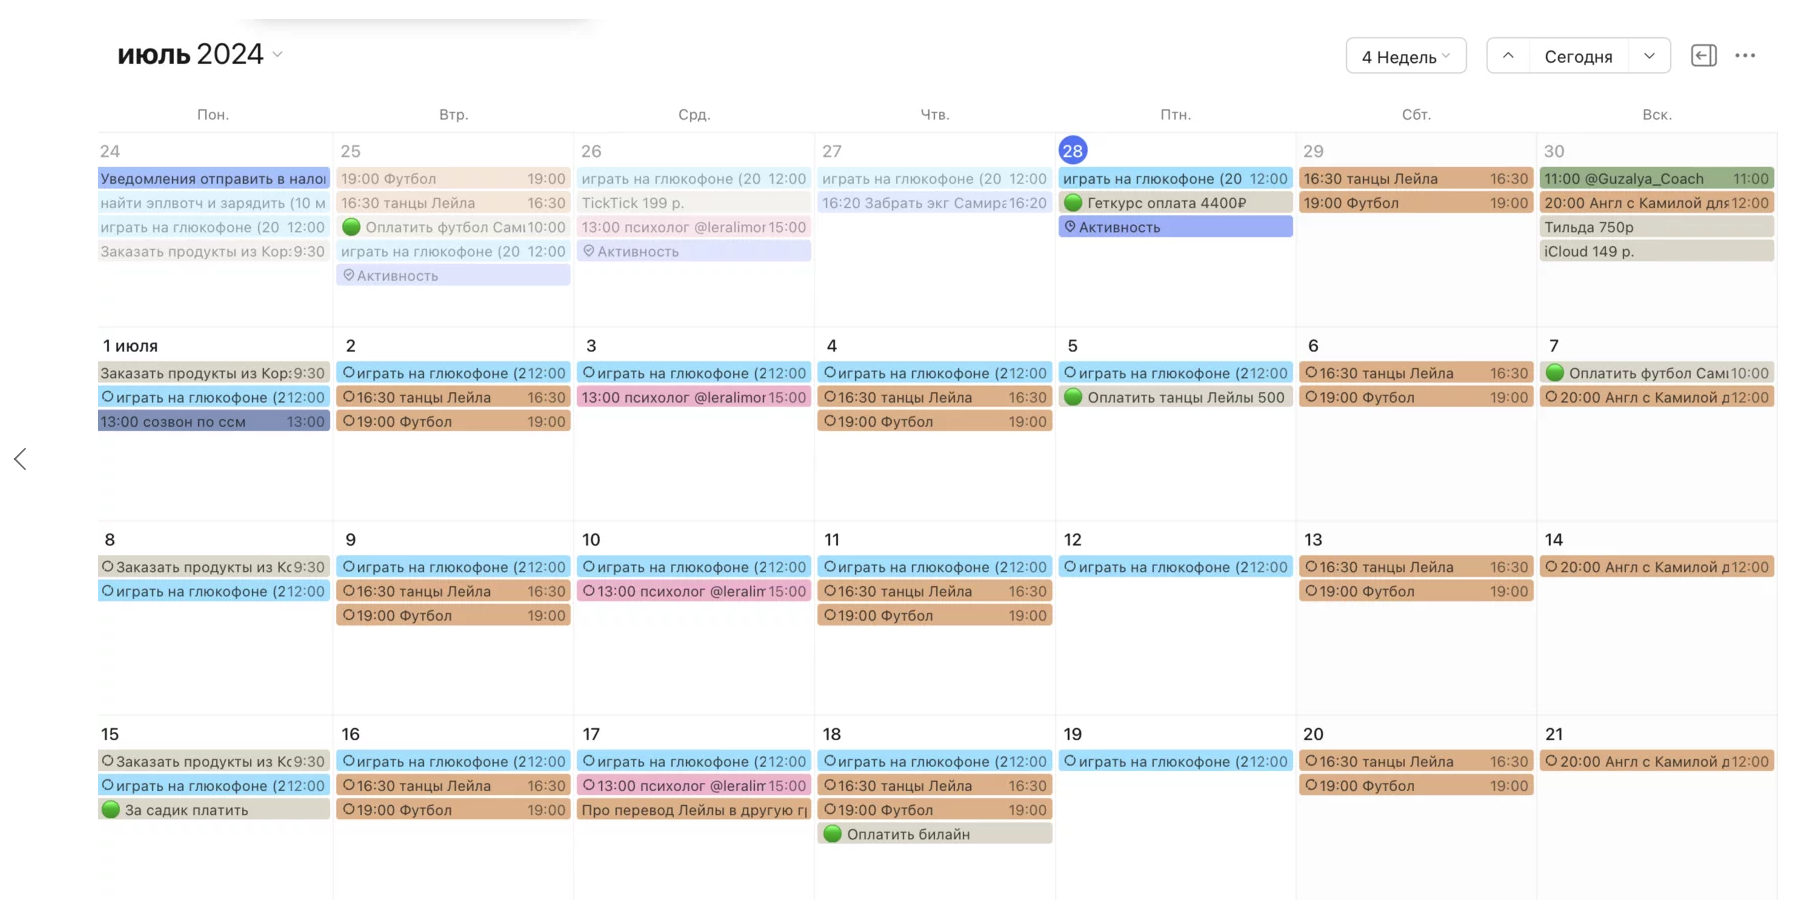Click green circle on Геткурс оплата 4400₽
The width and height of the screenshot is (1798, 913).
1073,203
